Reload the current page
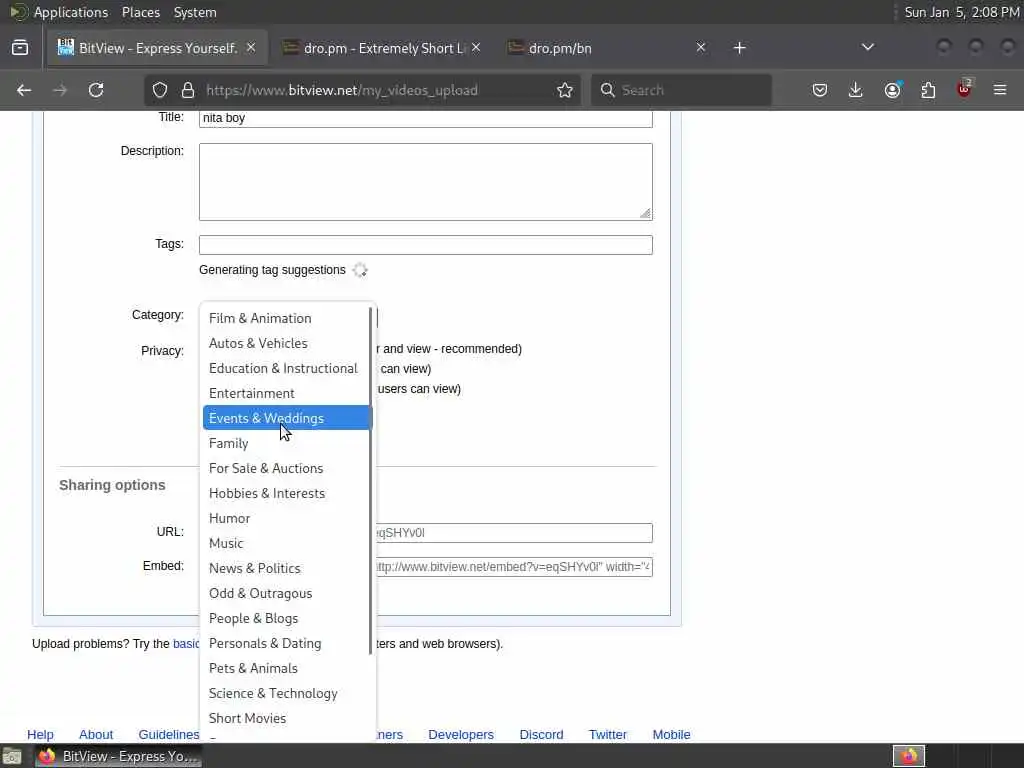Screen dimensions: 1024x768 (96, 90)
